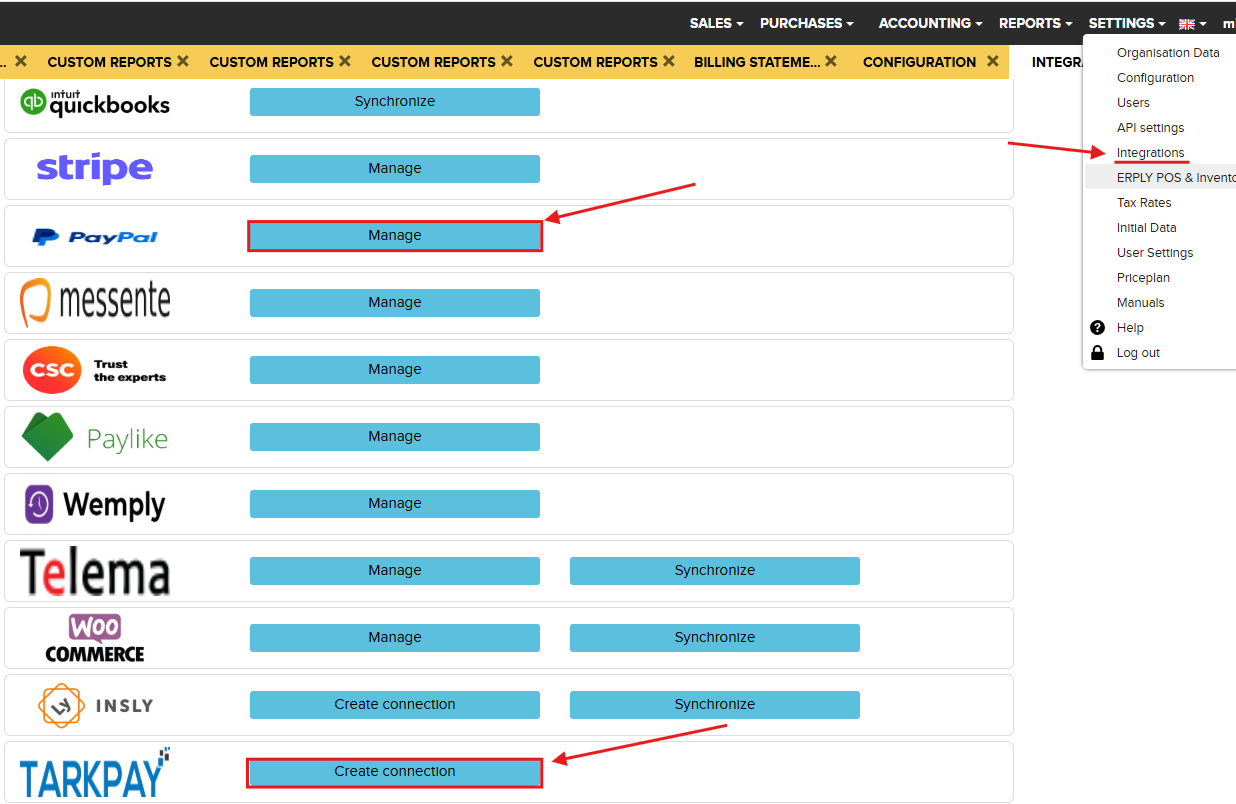Close the Billing Statement tab
The image size is (1236, 804).
831,61
